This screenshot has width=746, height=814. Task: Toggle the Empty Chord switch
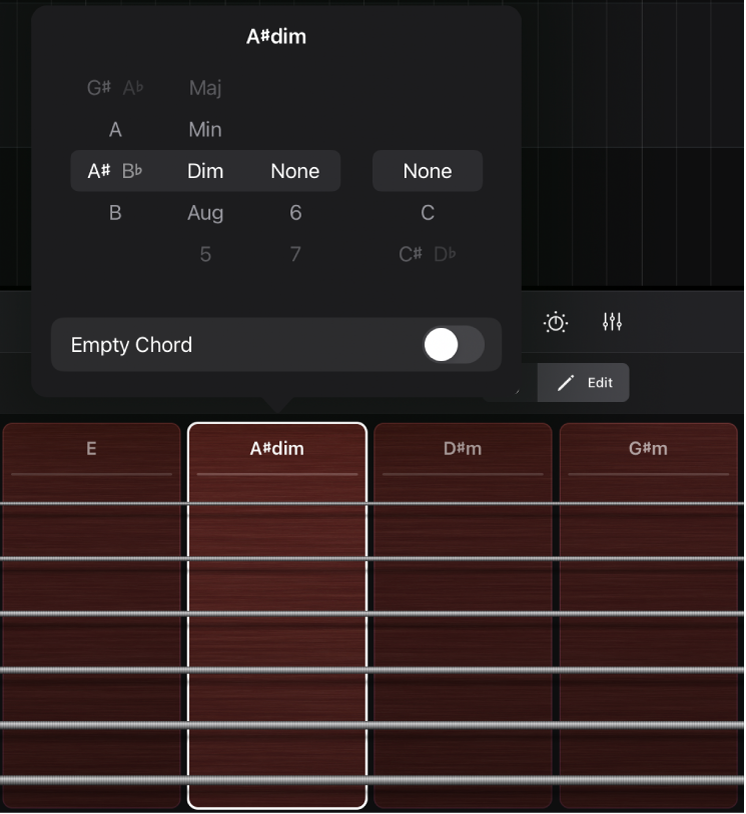[454, 345]
